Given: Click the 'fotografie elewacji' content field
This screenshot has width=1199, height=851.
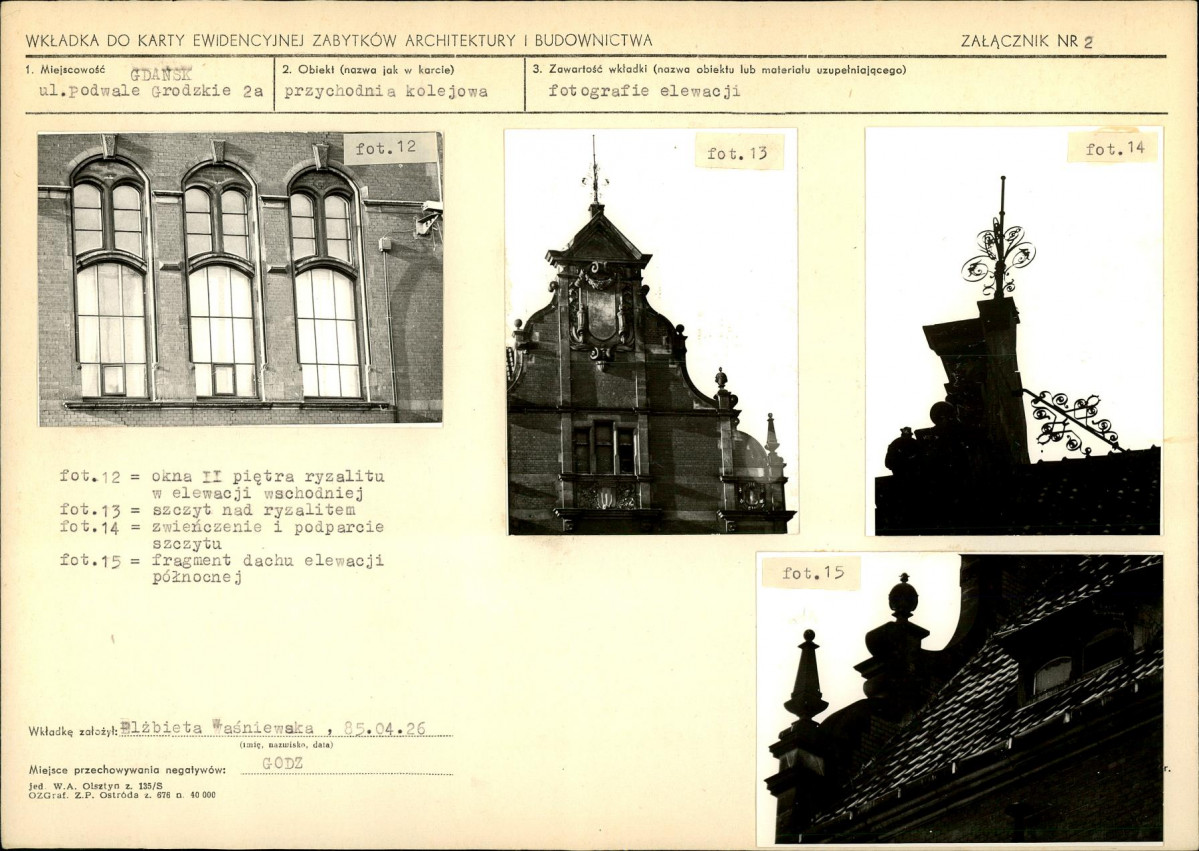Looking at the screenshot, I should (644, 91).
